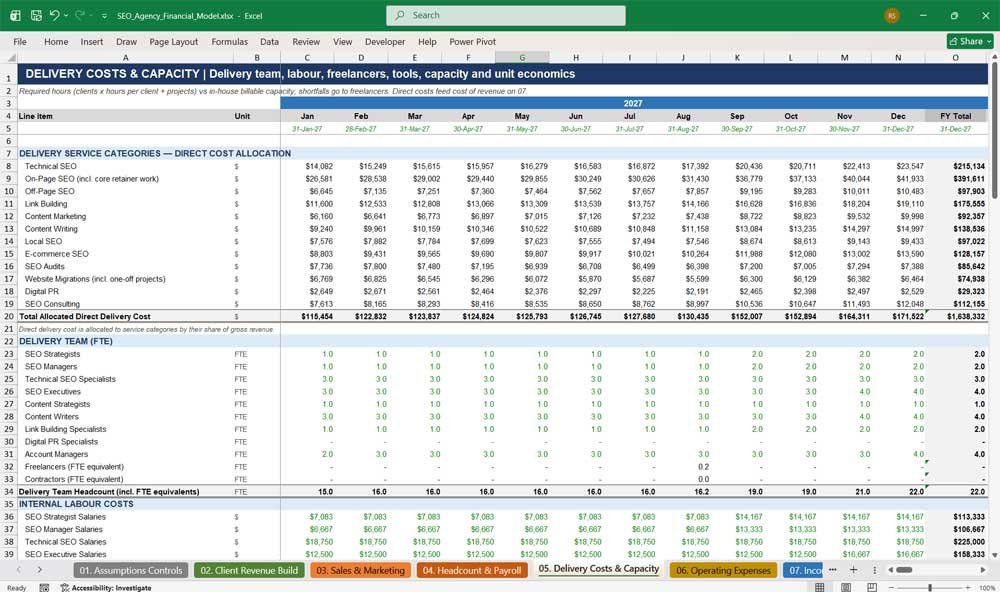This screenshot has height=592, width=1000.
Task: Select the FY Total header cell
Action: tap(955, 116)
